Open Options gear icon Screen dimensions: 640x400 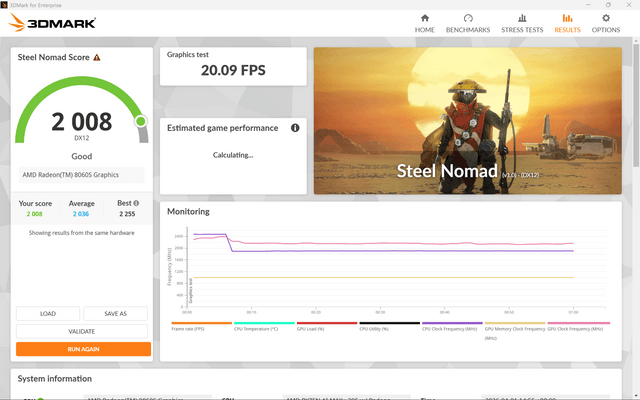tap(606, 18)
